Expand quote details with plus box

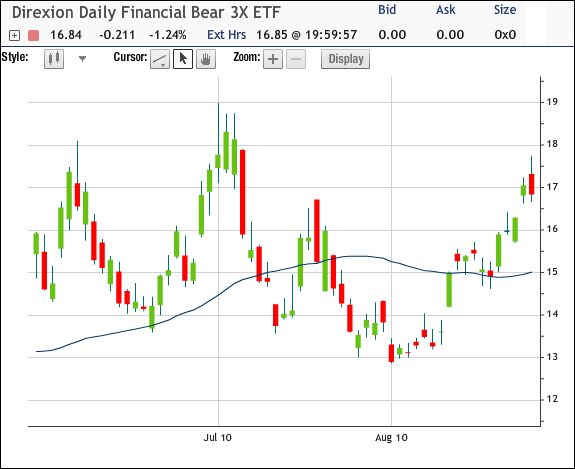14,35
